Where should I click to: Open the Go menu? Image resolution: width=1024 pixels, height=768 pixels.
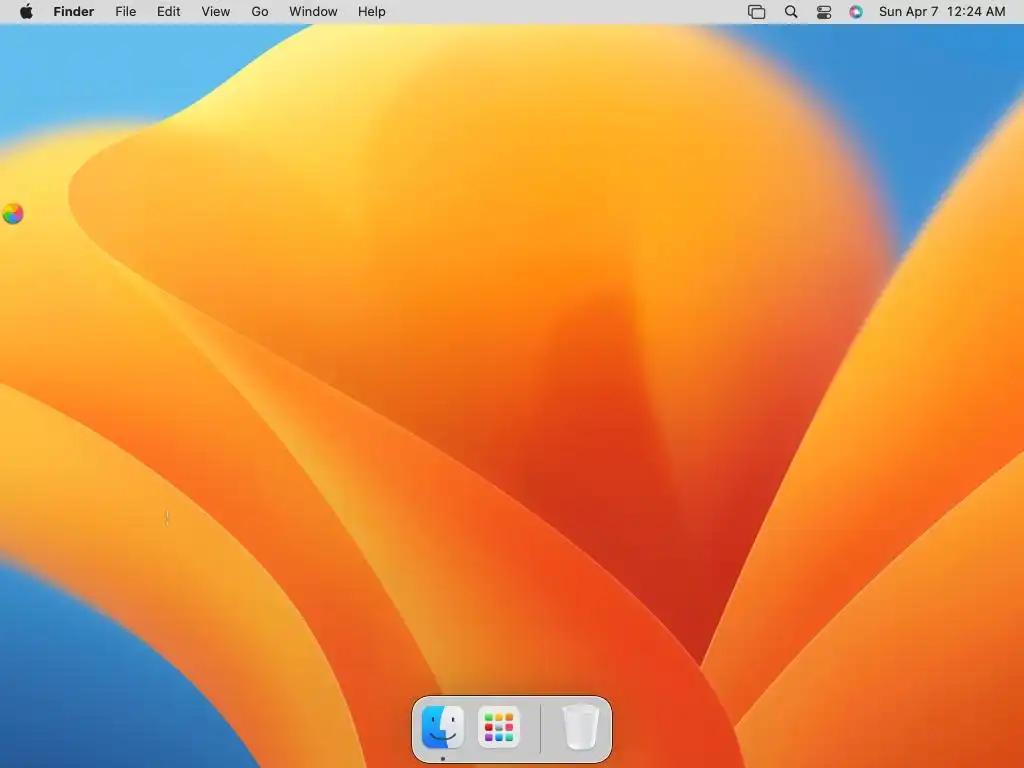(x=260, y=12)
